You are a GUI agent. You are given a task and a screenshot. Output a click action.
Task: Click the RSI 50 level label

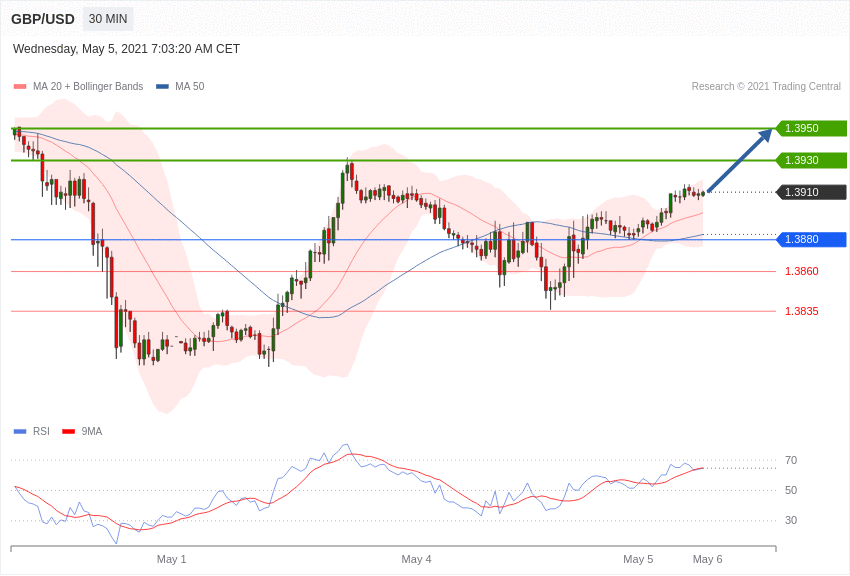pyautogui.click(x=791, y=490)
